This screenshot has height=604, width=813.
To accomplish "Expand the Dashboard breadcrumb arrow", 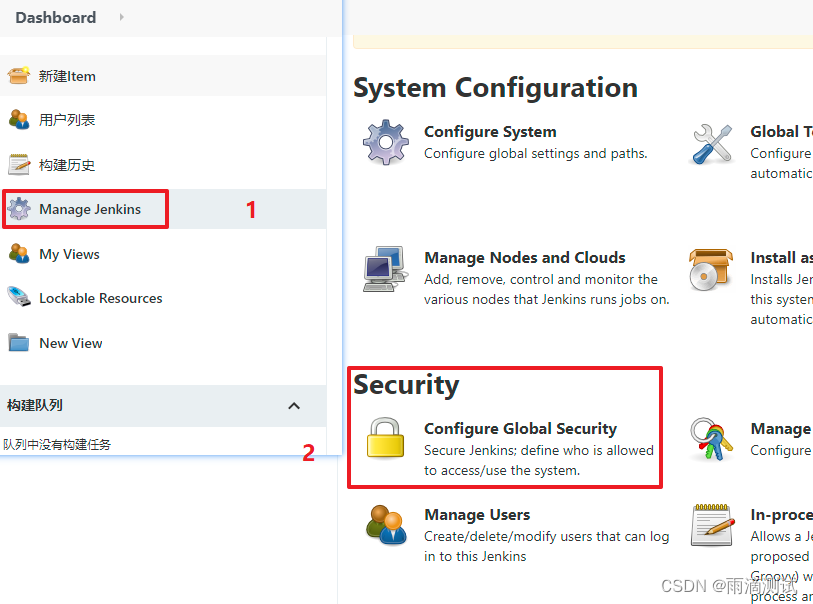I will (121, 17).
